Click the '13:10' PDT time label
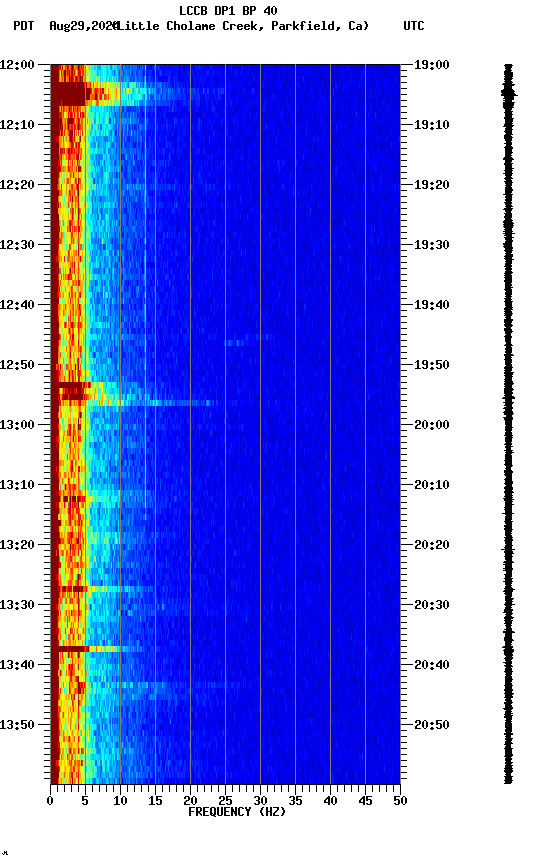The height and width of the screenshot is (864, 552). (17, 485)
